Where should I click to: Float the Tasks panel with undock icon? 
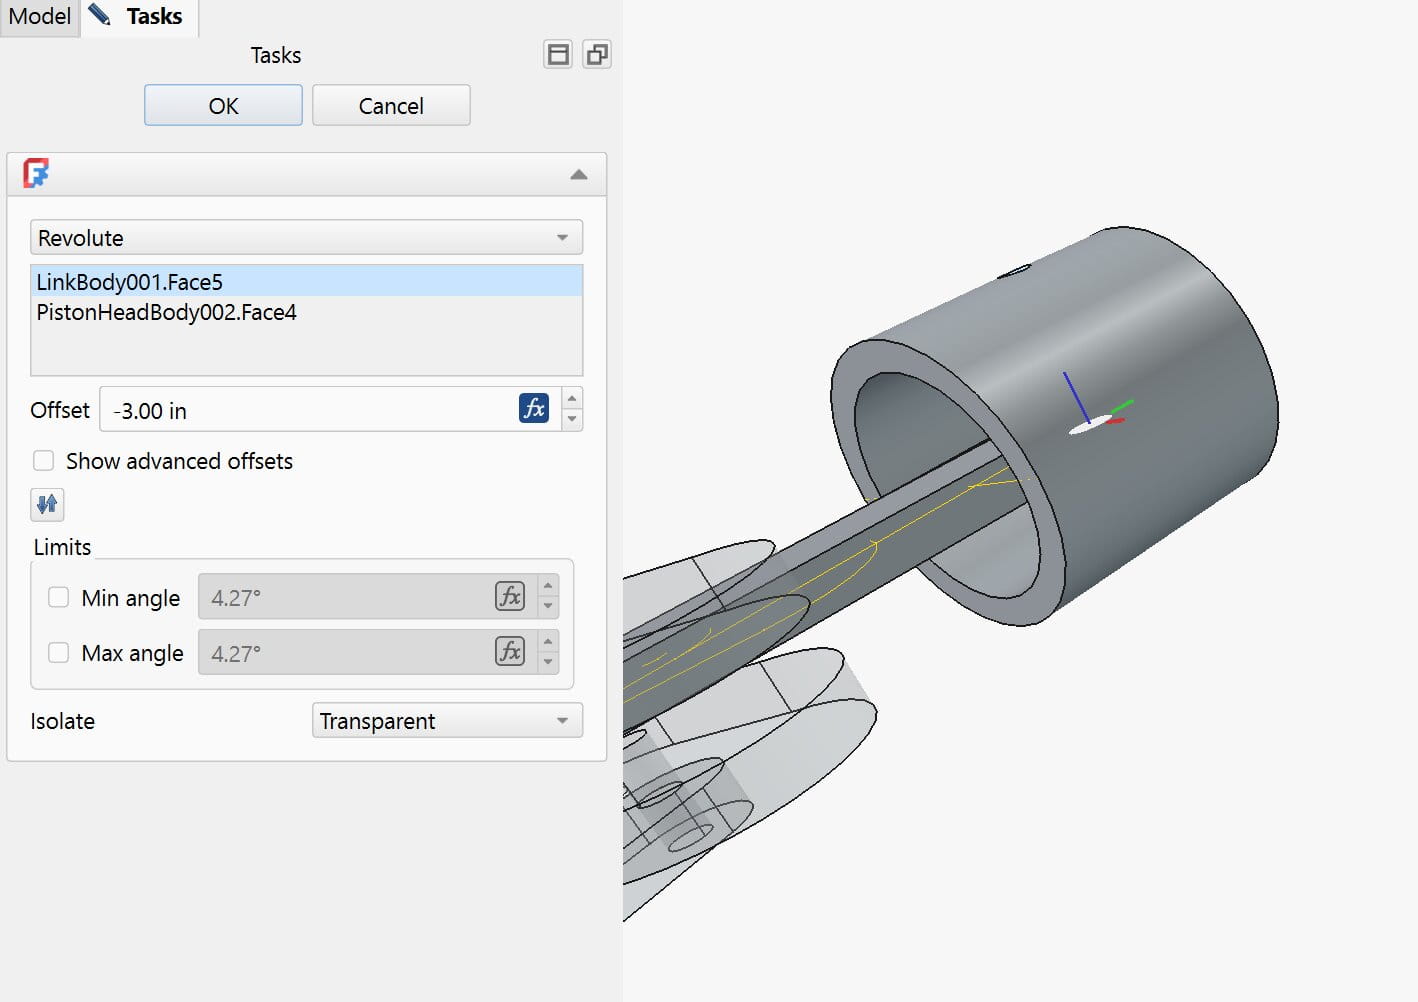coord(597,54)
